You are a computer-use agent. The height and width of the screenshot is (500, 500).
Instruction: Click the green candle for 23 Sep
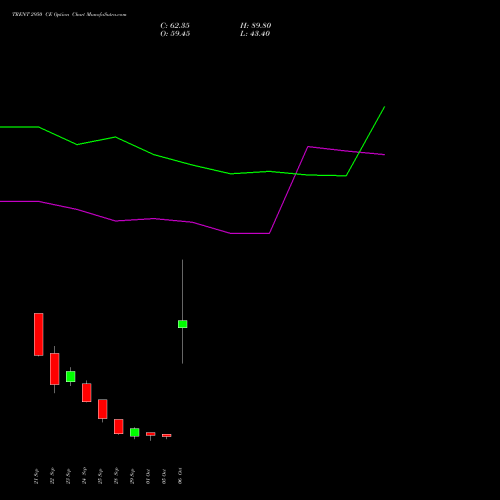point(71,376)
